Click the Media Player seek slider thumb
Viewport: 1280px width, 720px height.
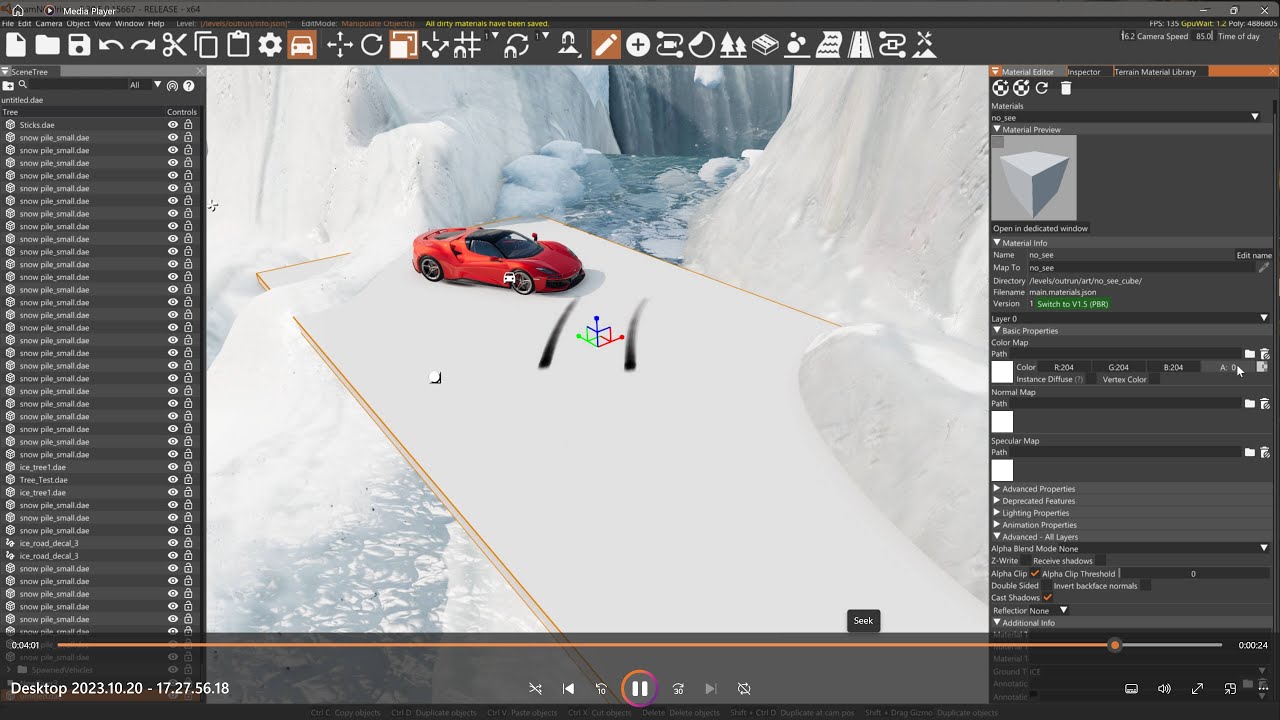tap(1115, 645)
